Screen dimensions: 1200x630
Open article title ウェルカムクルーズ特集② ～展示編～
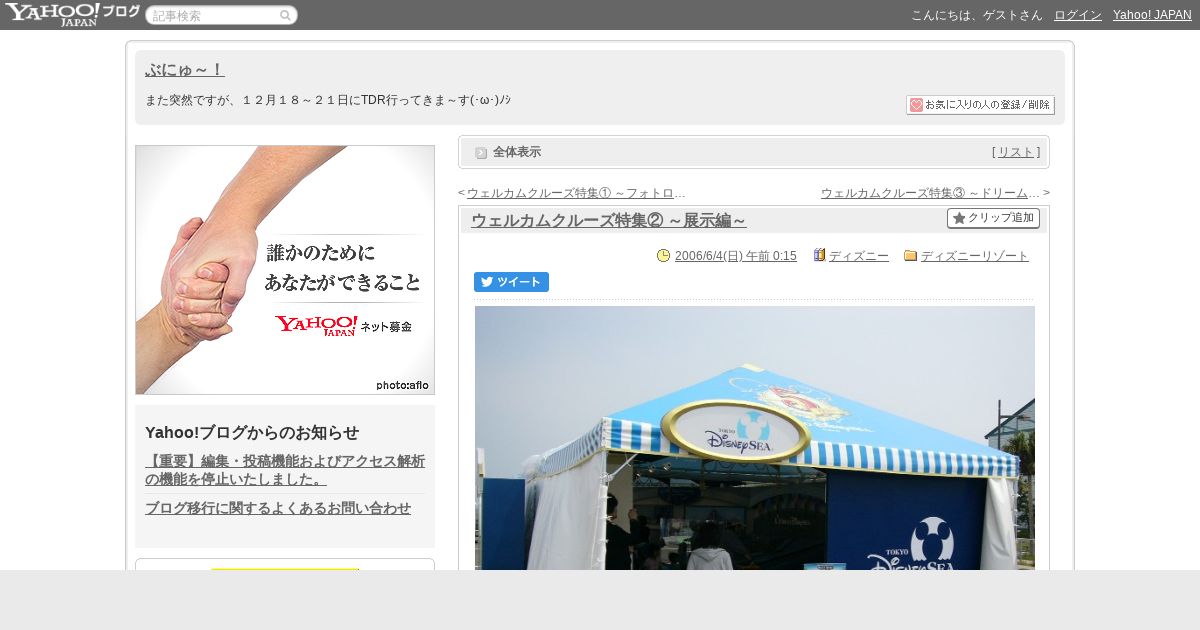[608, 220]
